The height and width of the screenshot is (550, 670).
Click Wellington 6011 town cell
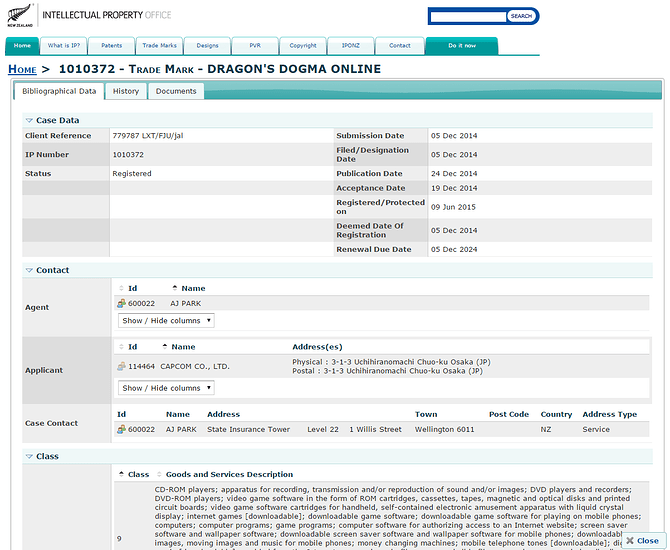click(x=444, y=429)
